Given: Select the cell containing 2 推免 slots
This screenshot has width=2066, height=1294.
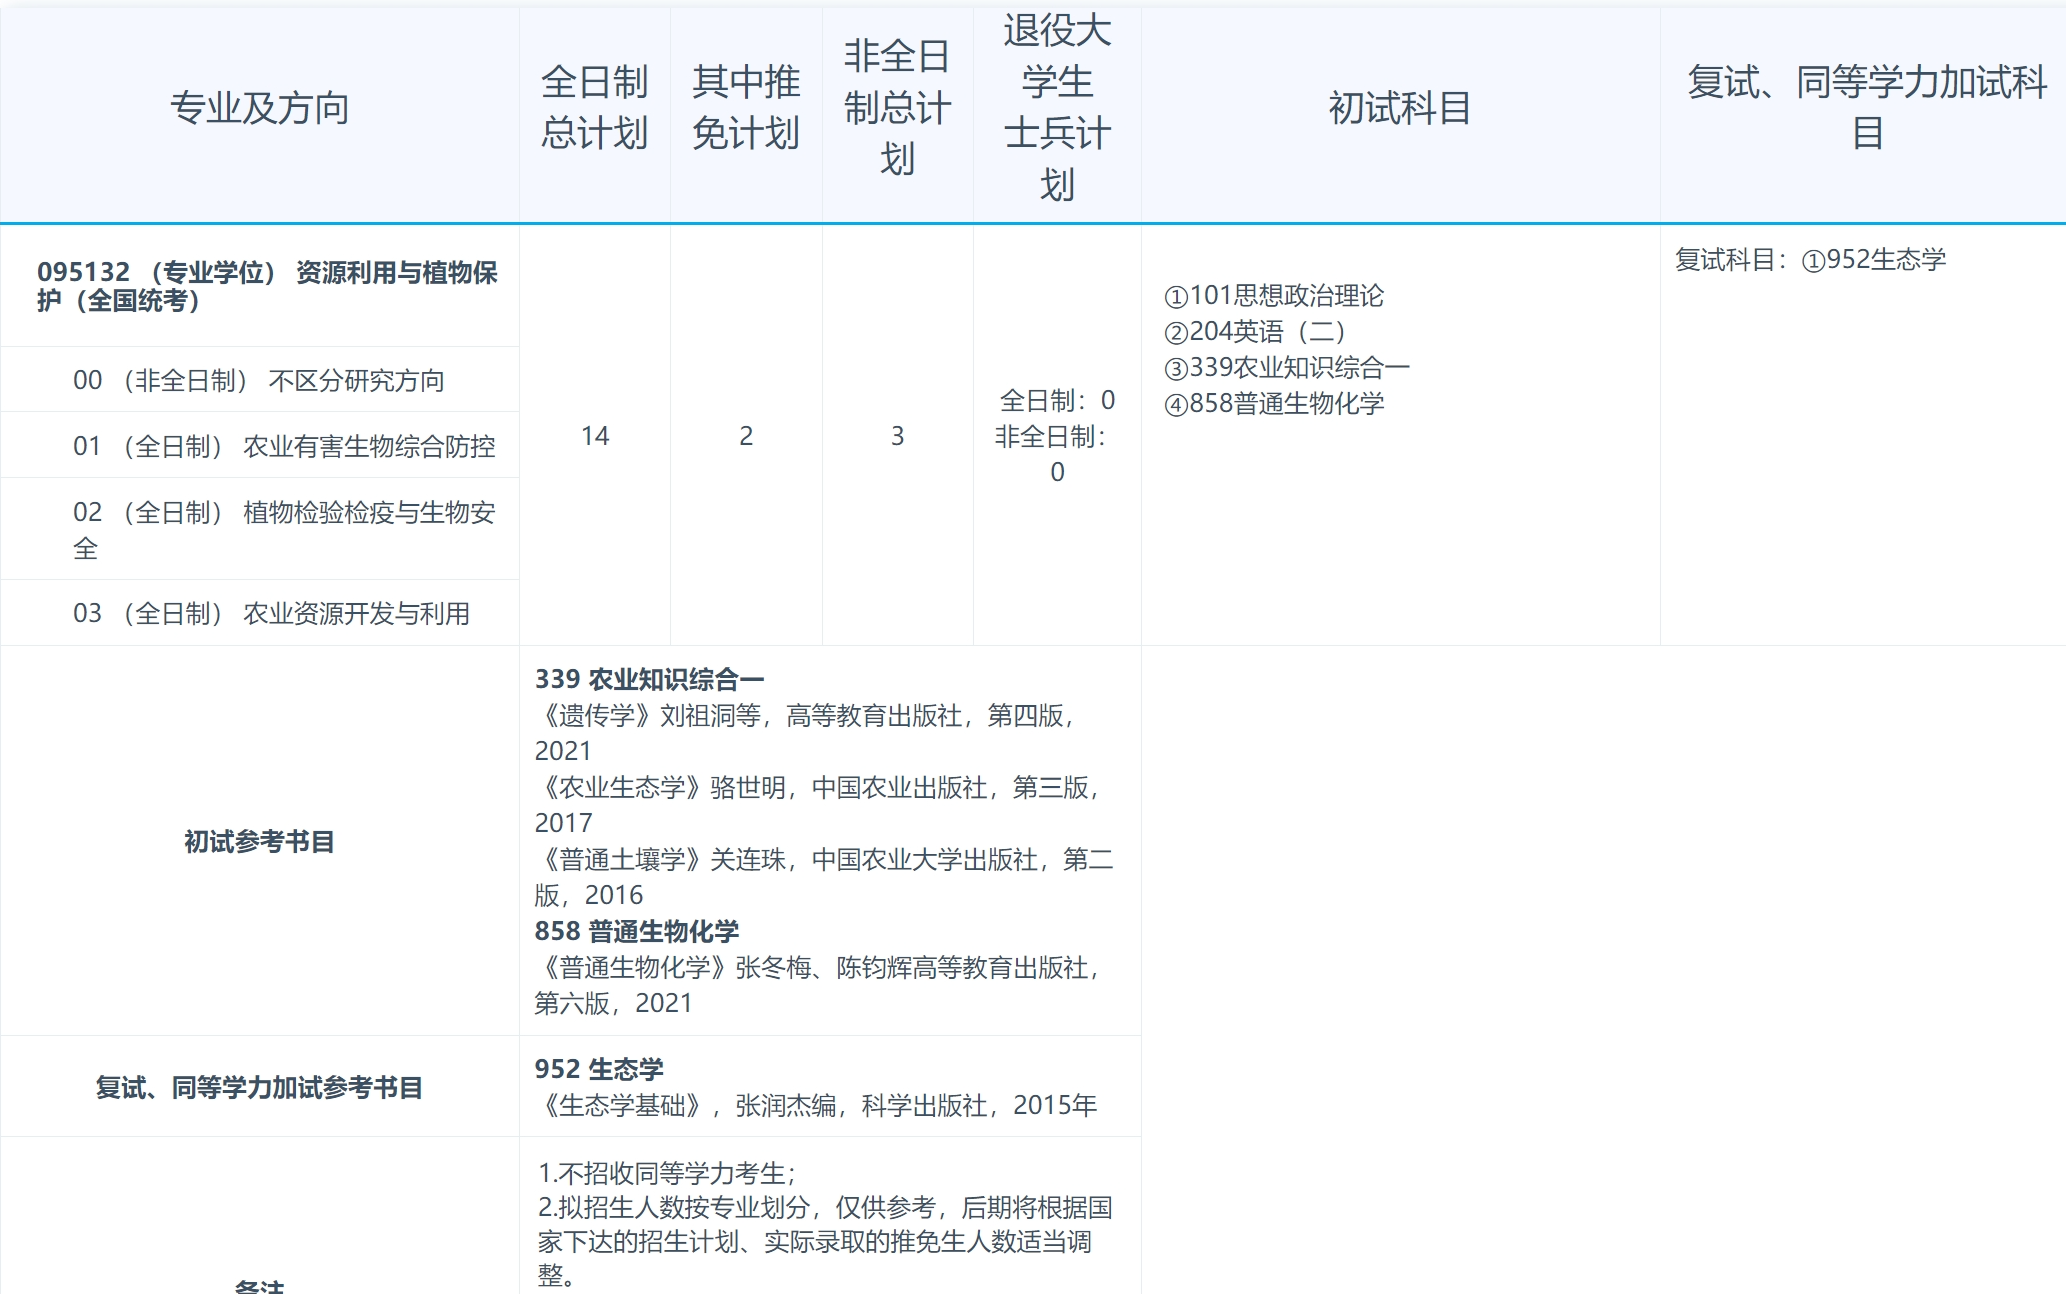Looking at the screenshot, I should pyautogui.click(x=746, y=435).
